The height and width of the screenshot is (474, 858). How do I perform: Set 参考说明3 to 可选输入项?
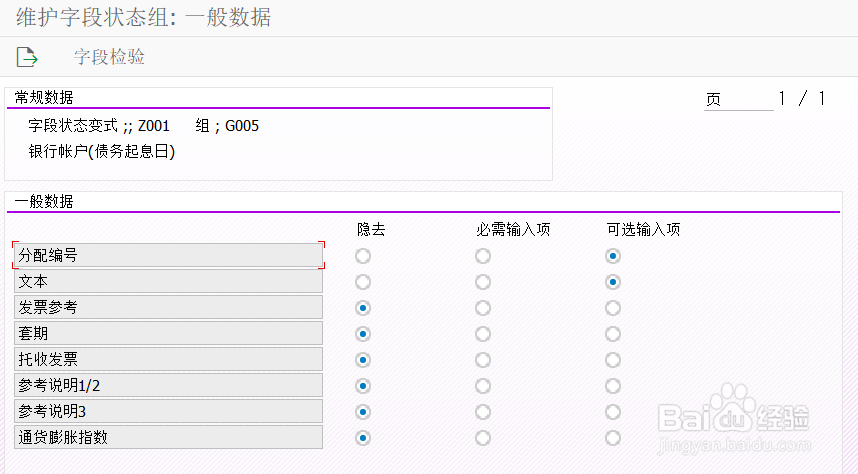(x=613, y=412)
